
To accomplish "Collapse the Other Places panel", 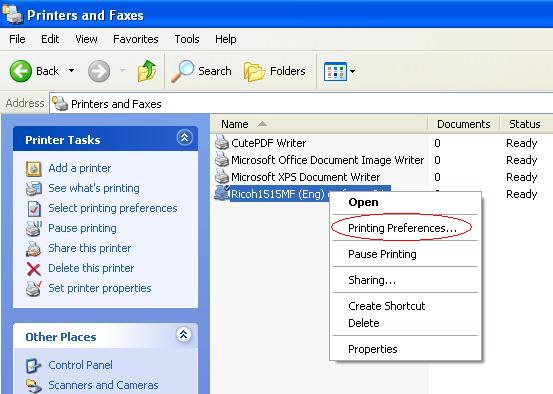I will 184,334.
